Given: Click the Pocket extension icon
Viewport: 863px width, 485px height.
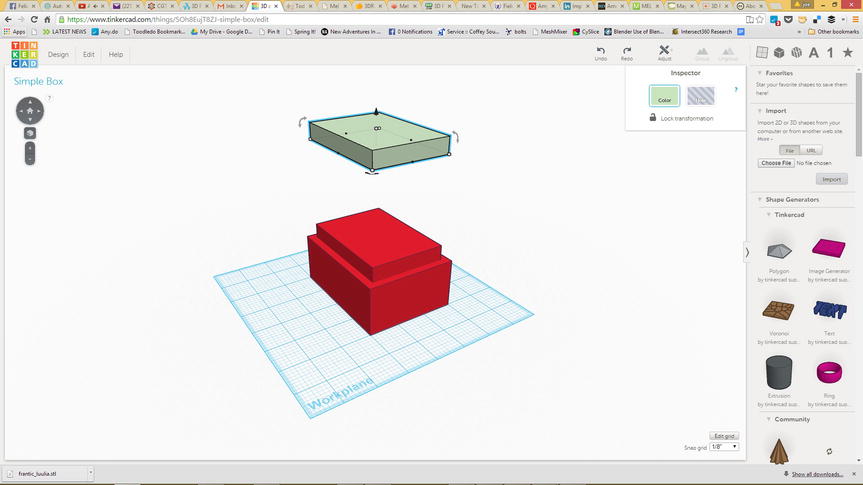Looking at the screenshot, I should pyautogui.click(x=789, y=19).
